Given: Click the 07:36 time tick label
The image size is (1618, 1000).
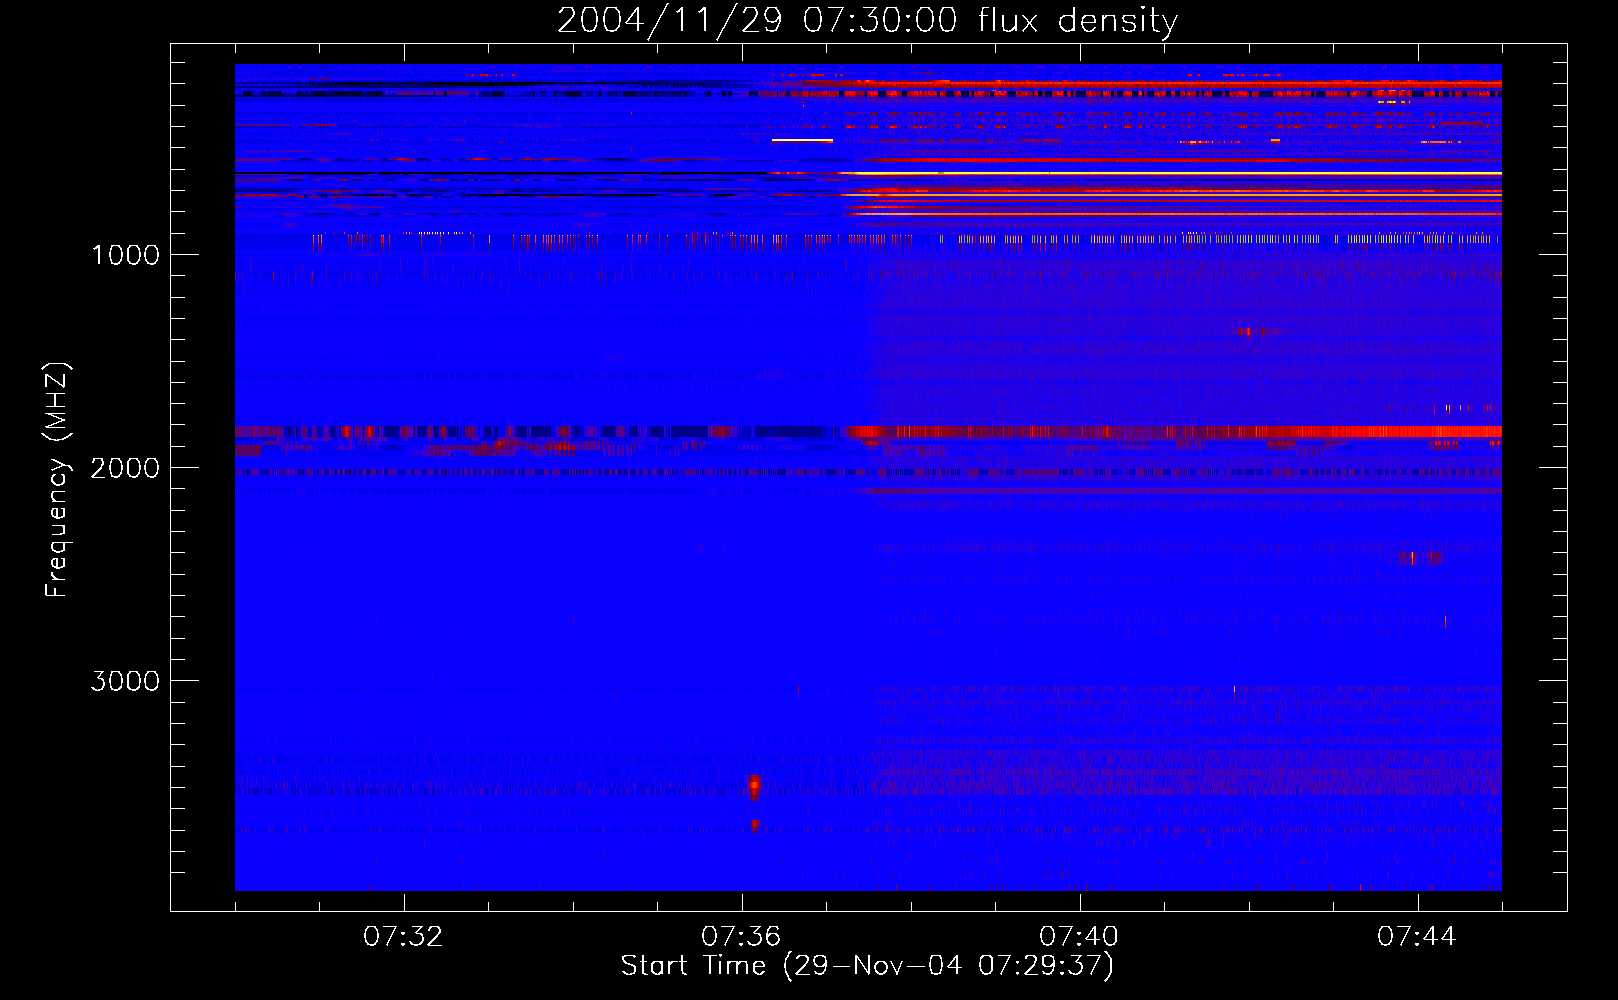Looking at the screenshot, I should click(x=741, y=937).
